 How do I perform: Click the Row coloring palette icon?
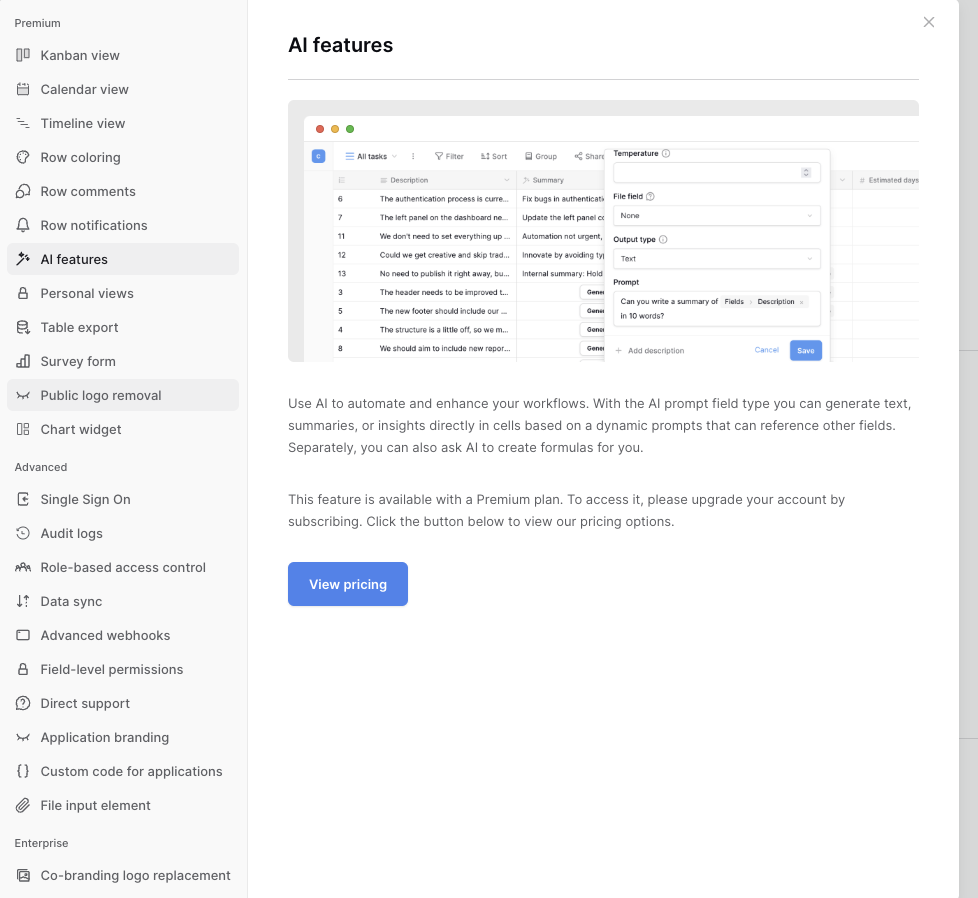pyautogui.click(x=23, y=157)
